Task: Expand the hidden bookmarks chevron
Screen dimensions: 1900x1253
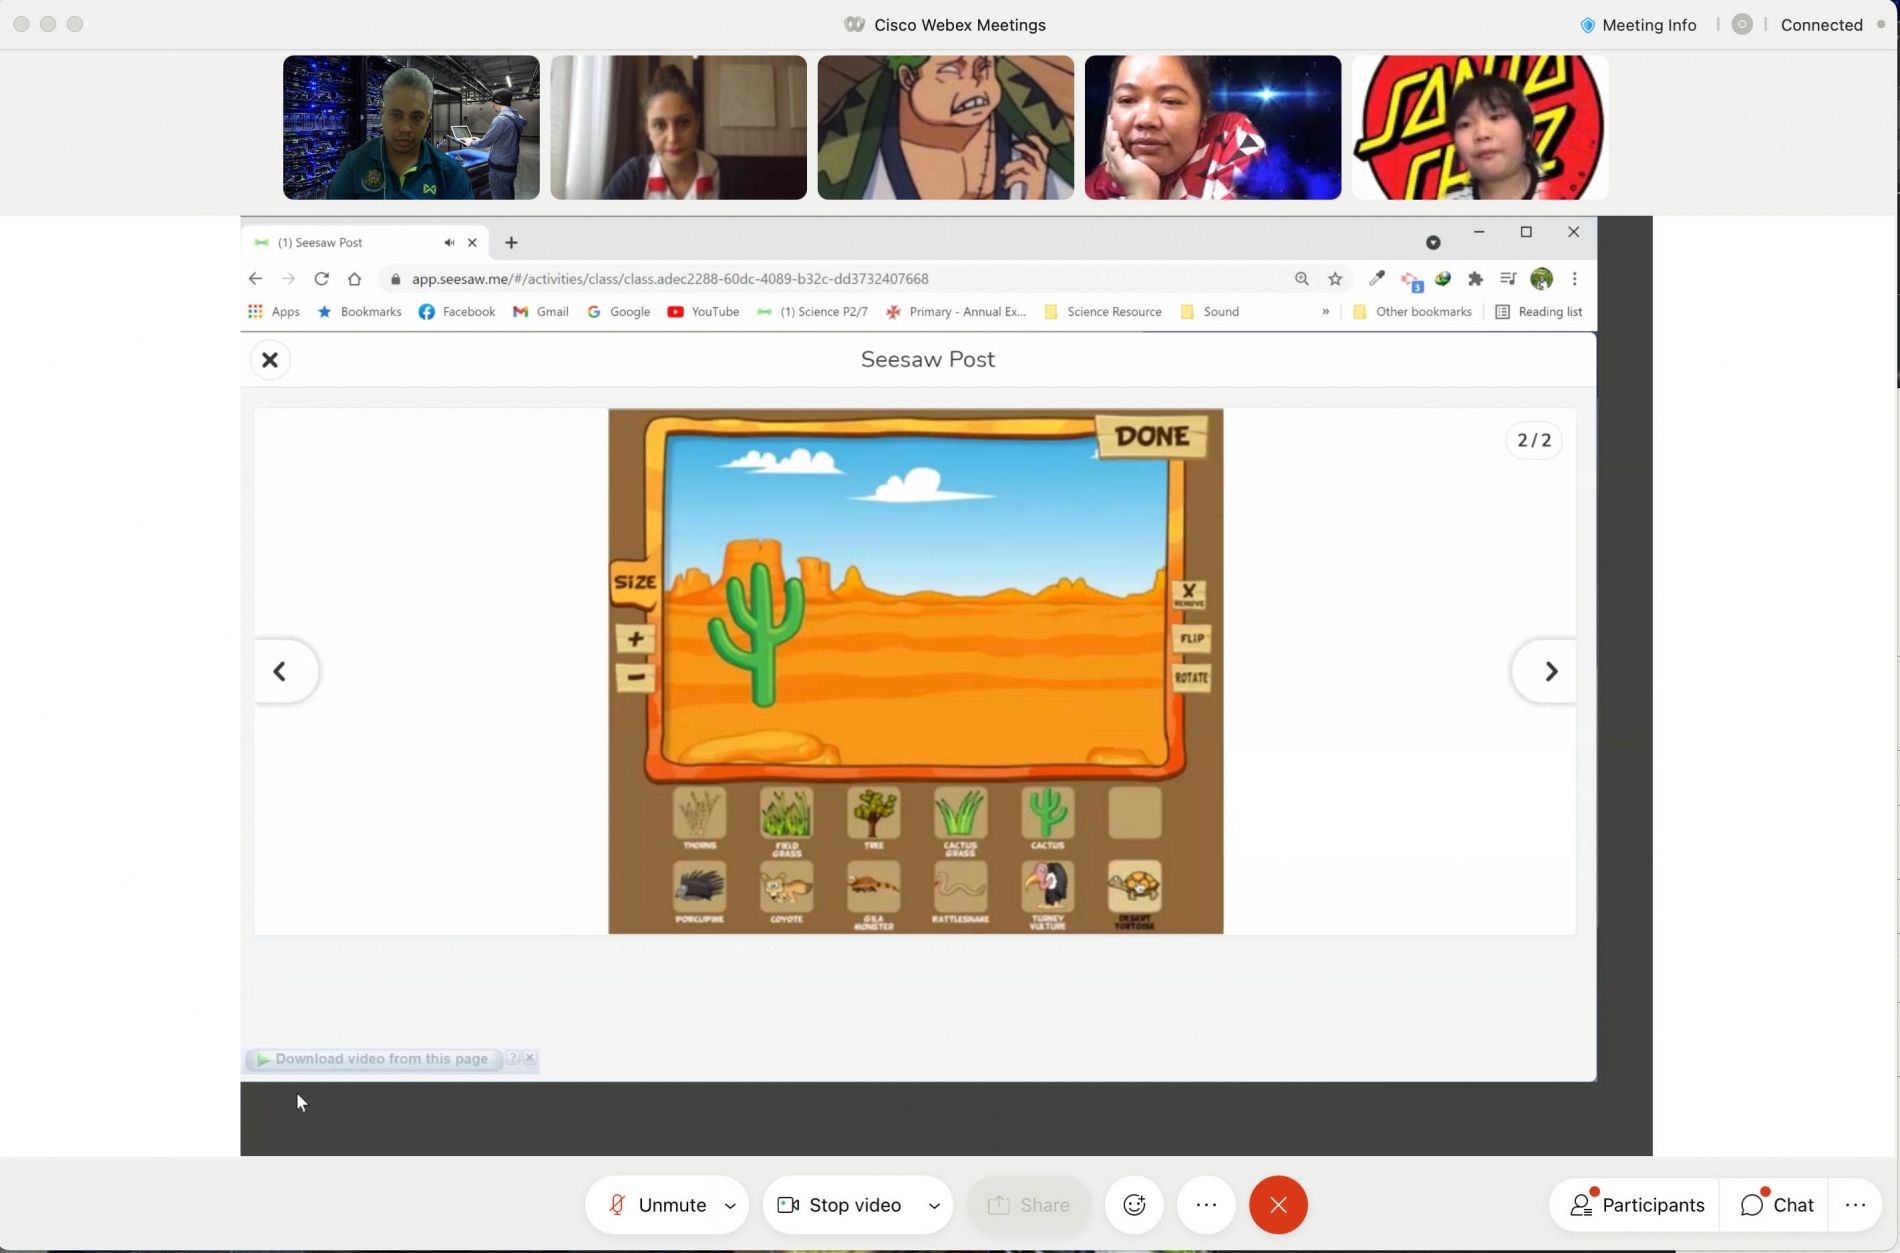Action: (1325, 312)
